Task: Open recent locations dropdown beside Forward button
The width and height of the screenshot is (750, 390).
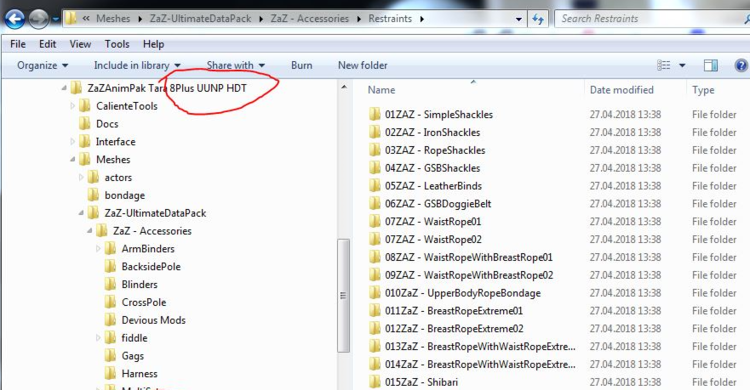Action: (x=55, y=20)
